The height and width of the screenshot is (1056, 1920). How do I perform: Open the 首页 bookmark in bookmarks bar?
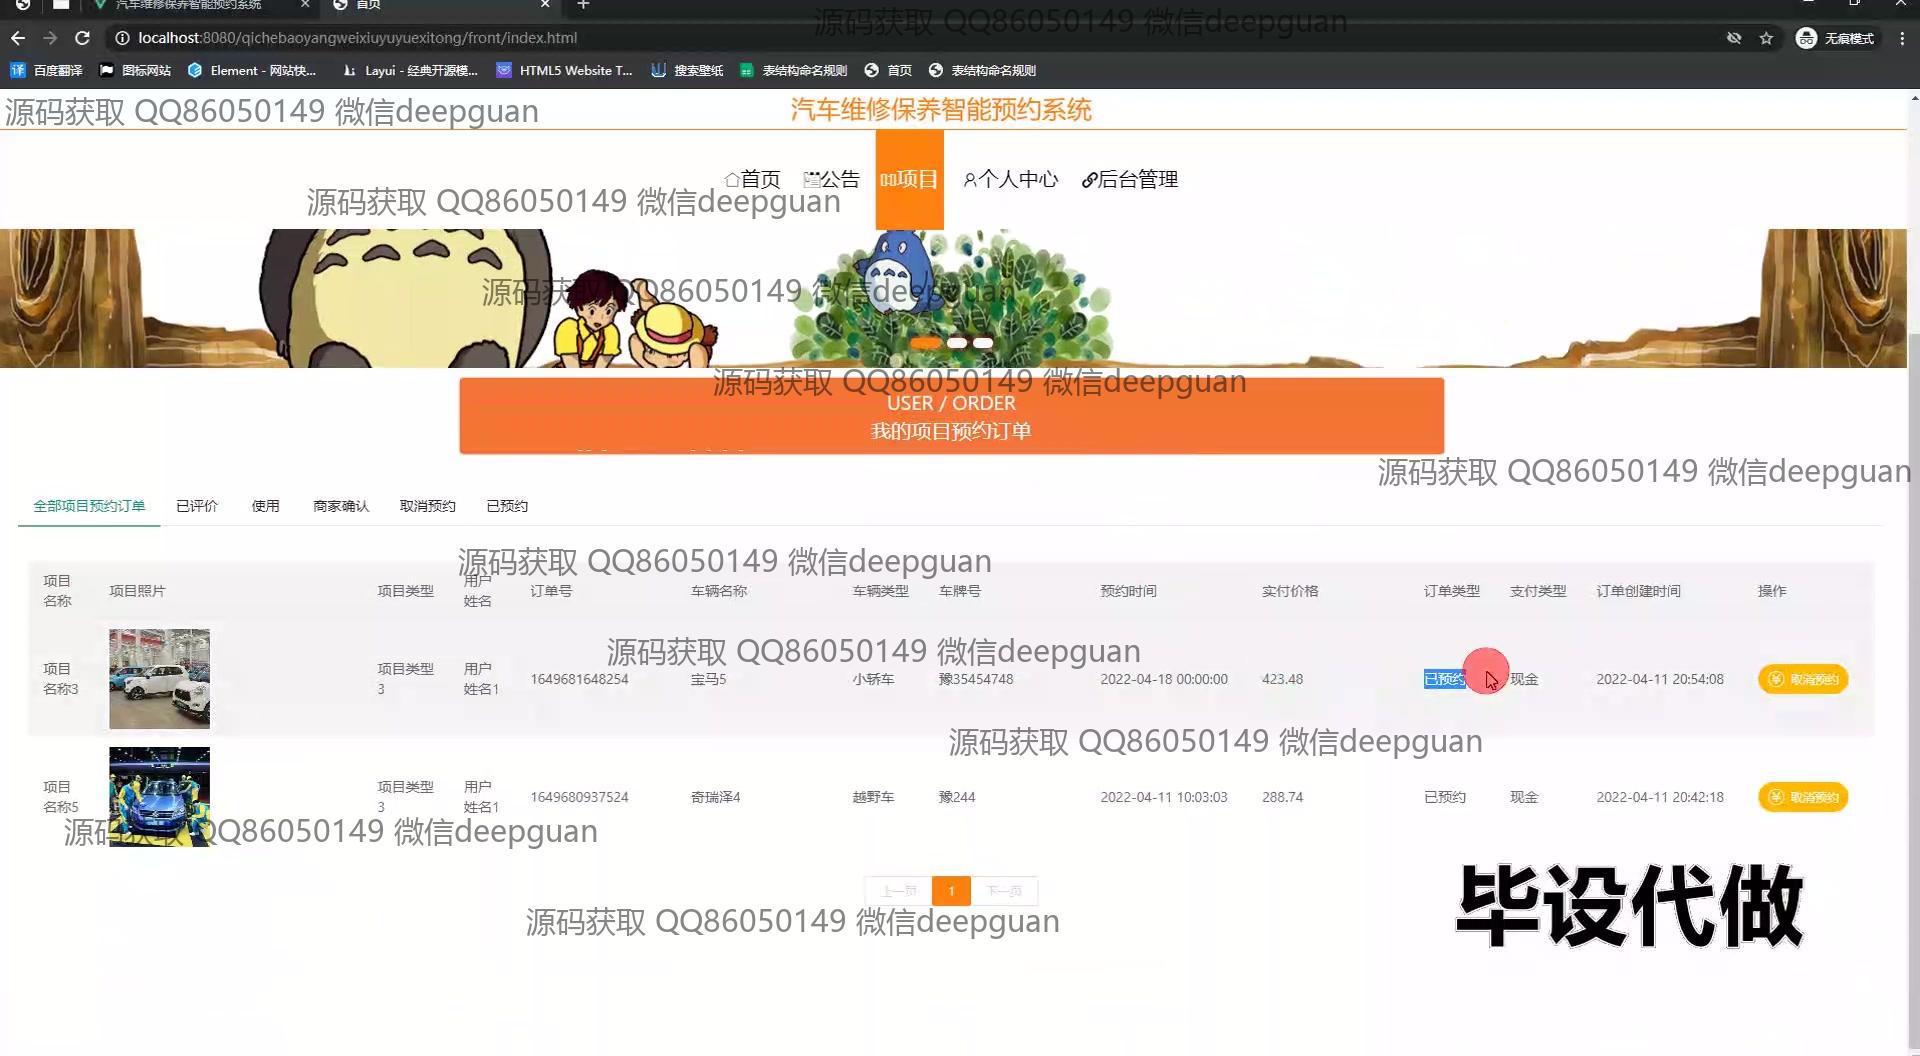[888, 70]
